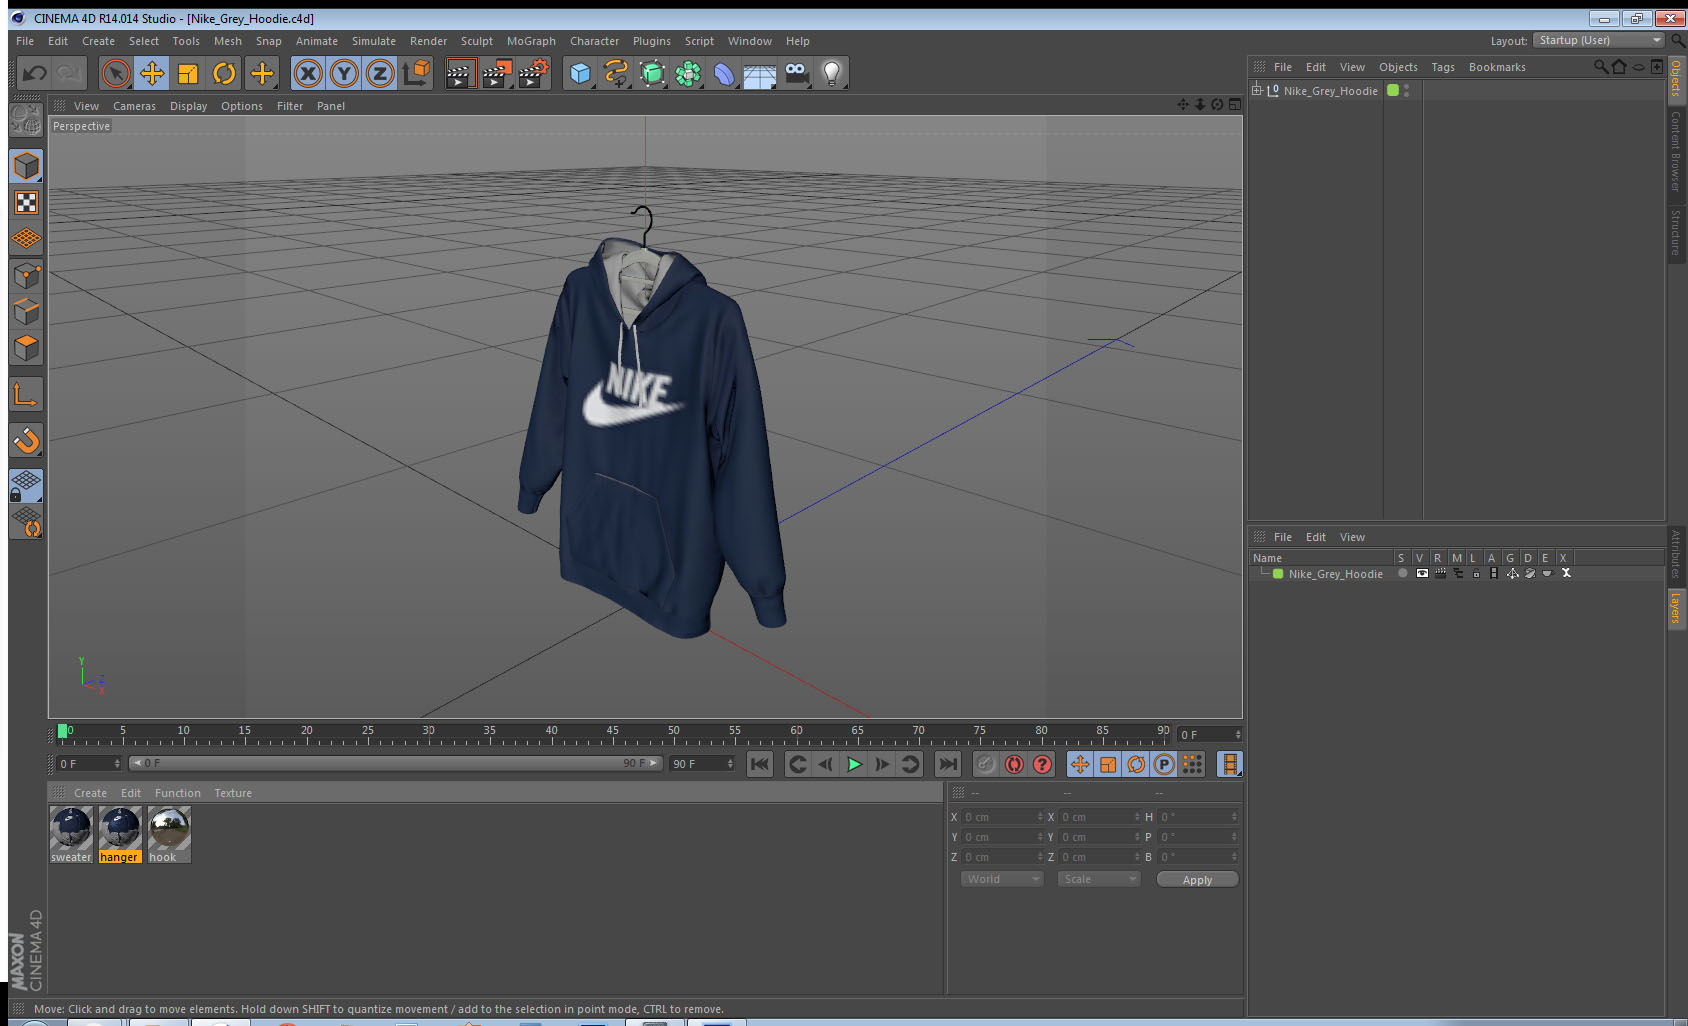Toggle Parameter keyframe recording (P)

click(1164, 764)
